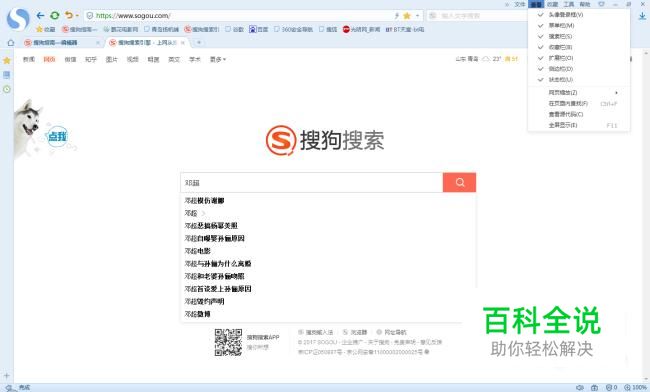
Task: Open the 收藏 favorites star on bookmarks bar
Action: tap(46, 29)
